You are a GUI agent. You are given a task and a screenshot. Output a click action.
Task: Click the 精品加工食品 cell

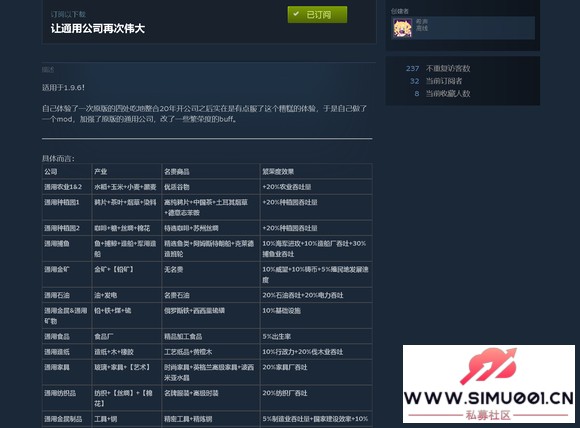211,336
